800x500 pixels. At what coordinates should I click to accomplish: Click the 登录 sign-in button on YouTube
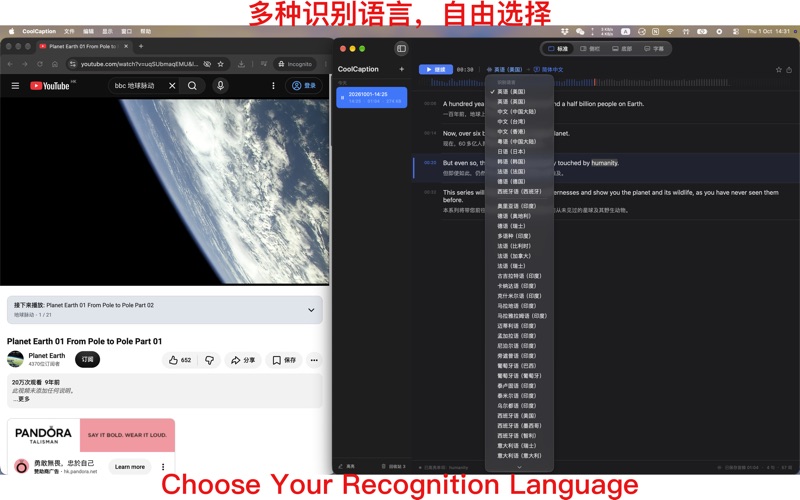point(304,86)
